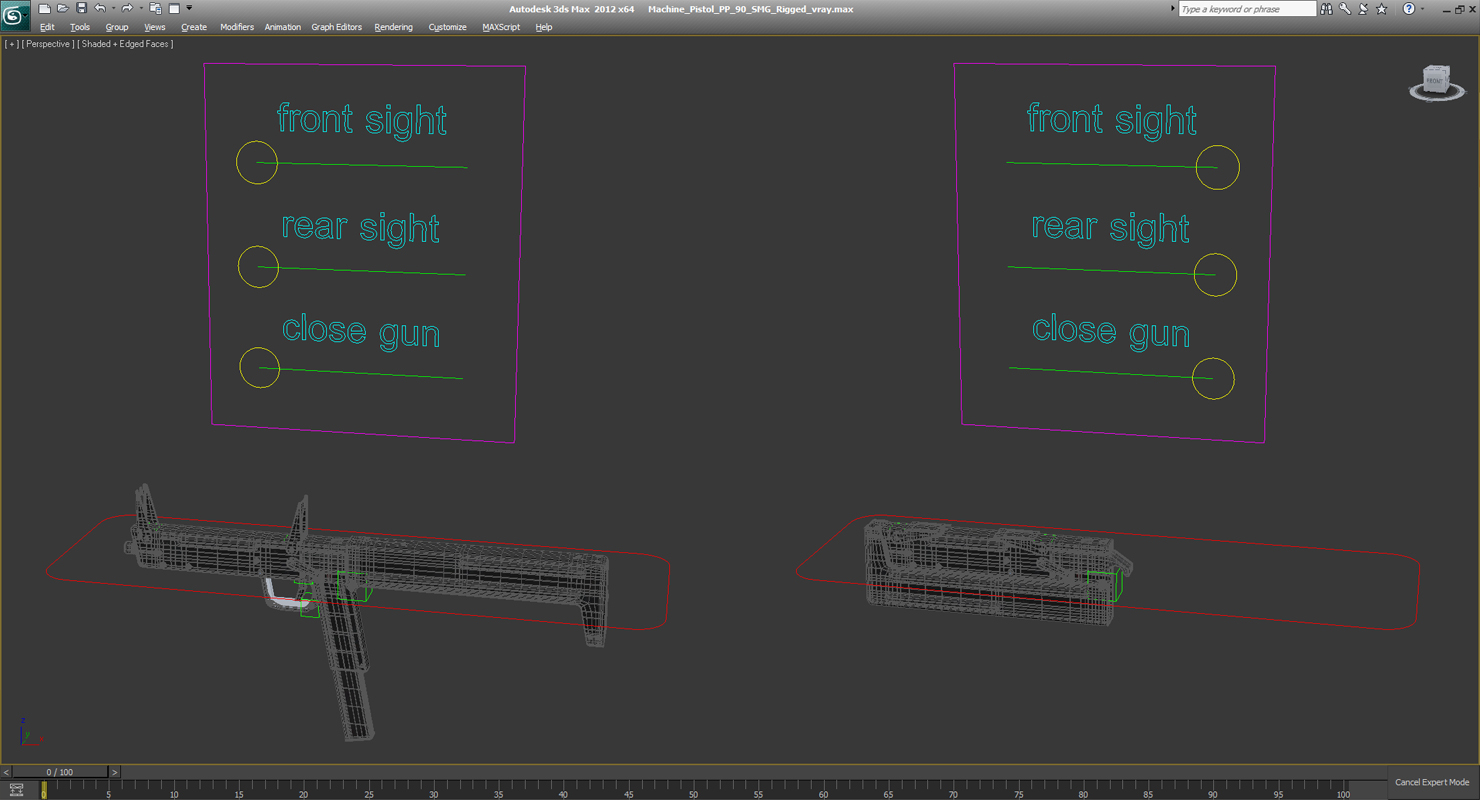Open the Views menu
This screenshot has height=800, width=1480.
pyautogui.click(x=154, y=27)
